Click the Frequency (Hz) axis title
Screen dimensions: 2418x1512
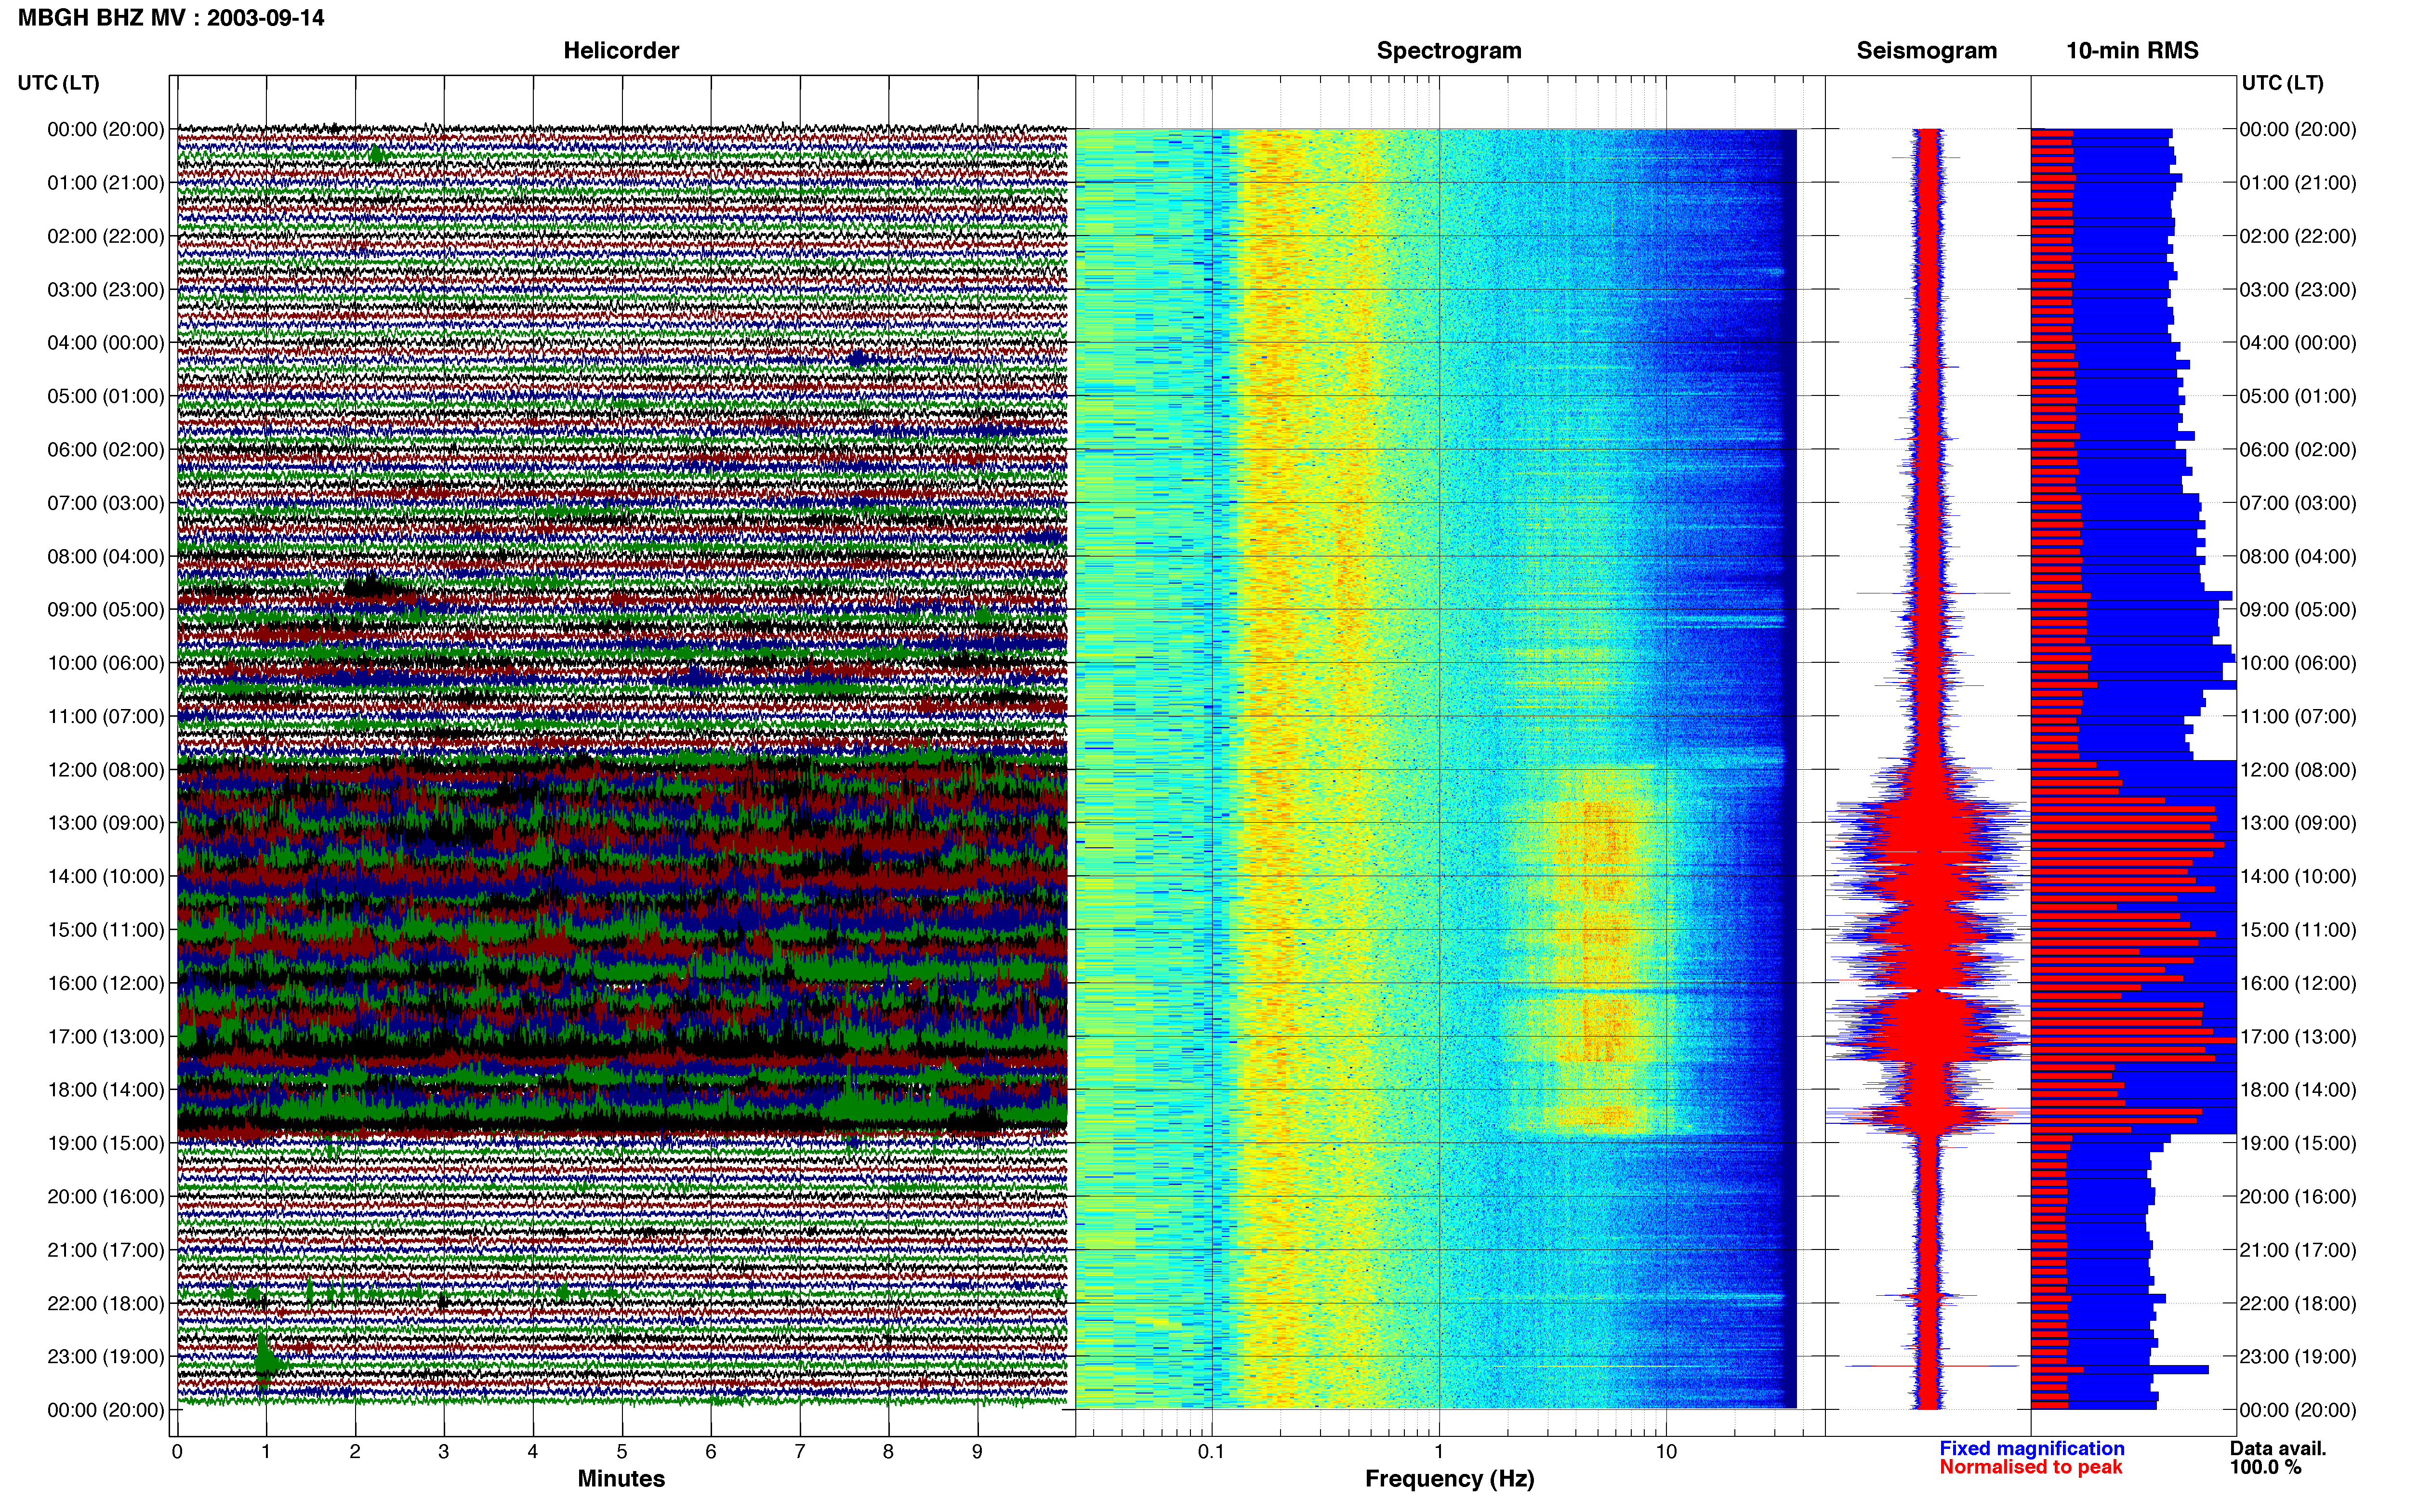pos(1449,1479)
